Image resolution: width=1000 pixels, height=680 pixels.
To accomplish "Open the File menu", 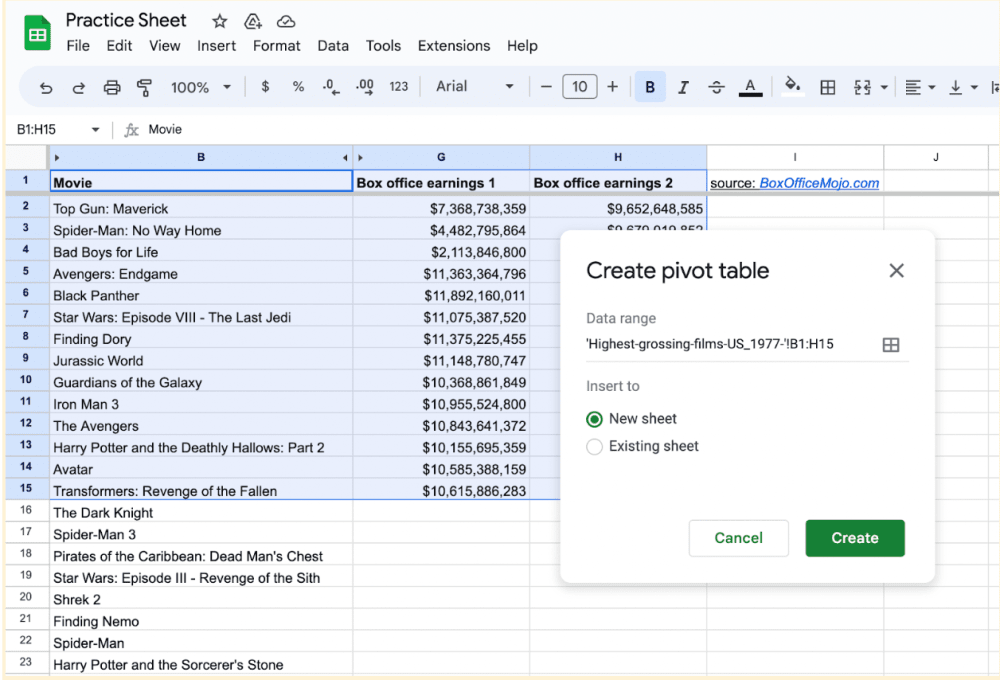I will point(78,46).
